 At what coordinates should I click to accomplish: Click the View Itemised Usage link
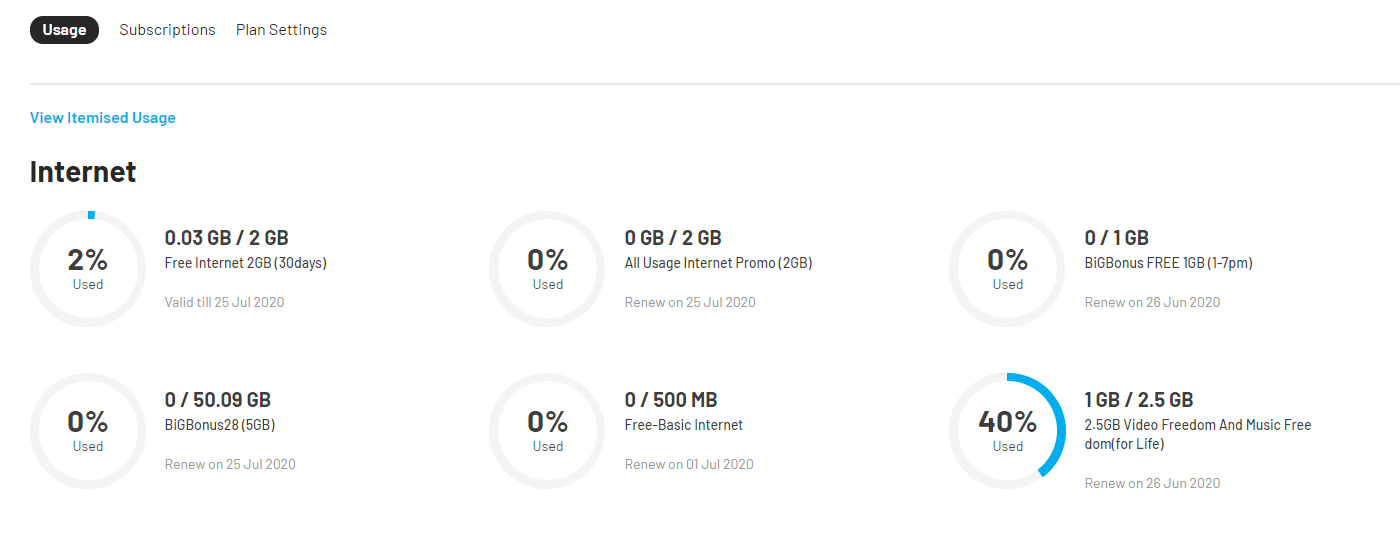click(103, 118)
